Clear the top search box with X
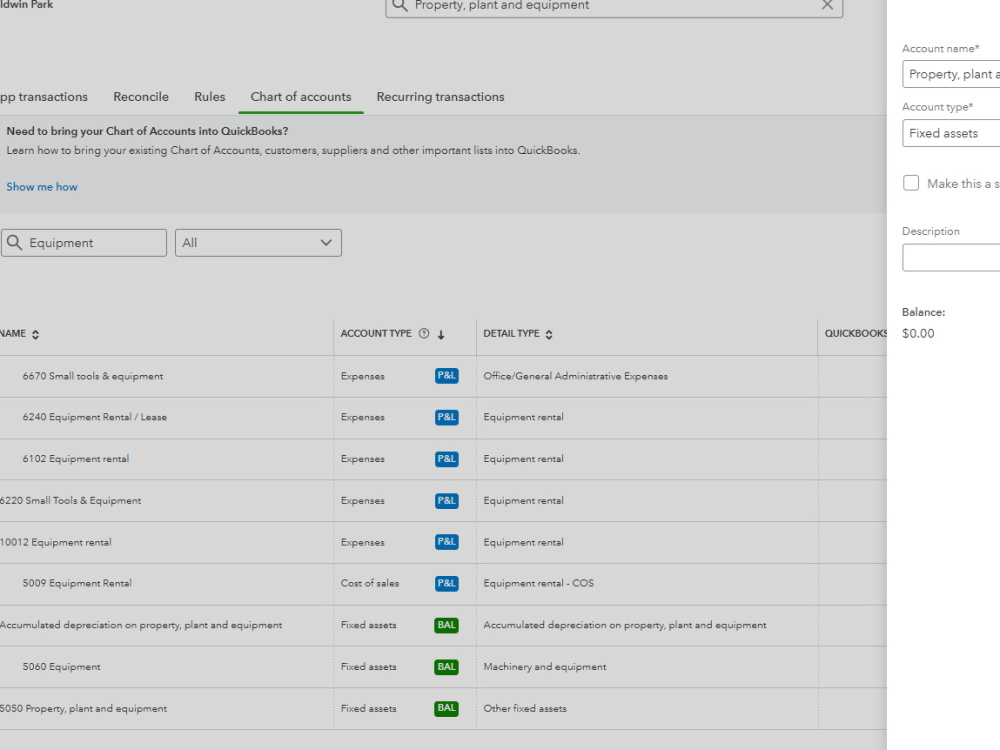This screenshot has width=1000, height=750. tap(827, 5)
